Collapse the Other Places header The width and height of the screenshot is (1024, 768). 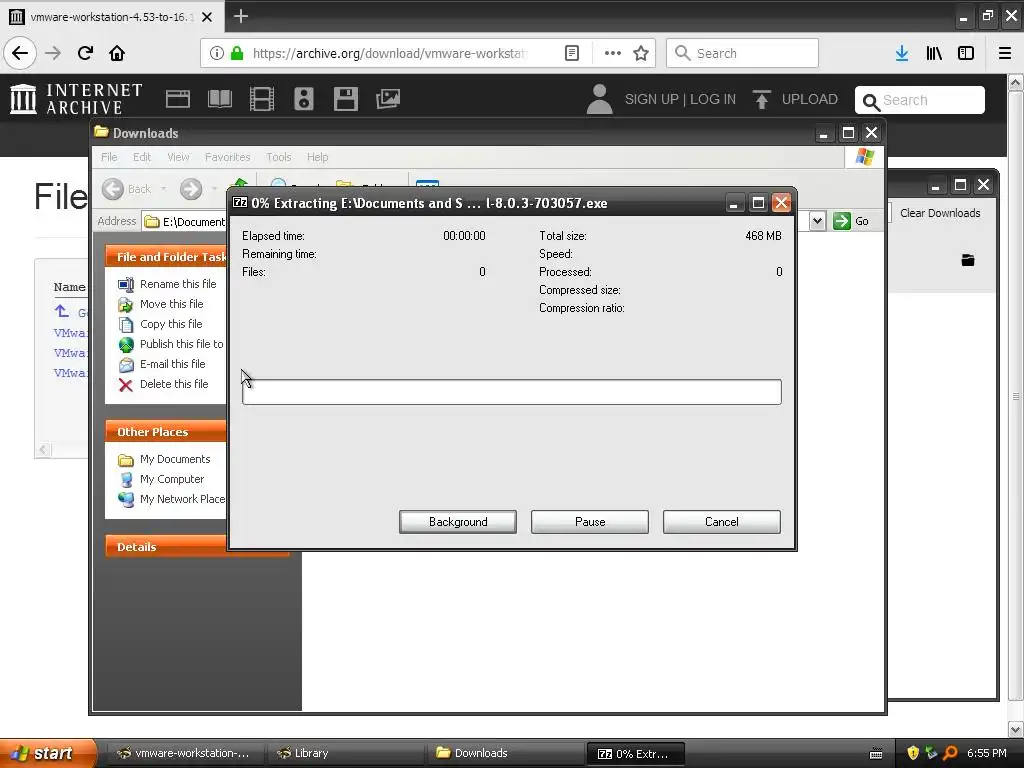click(166, 432)
